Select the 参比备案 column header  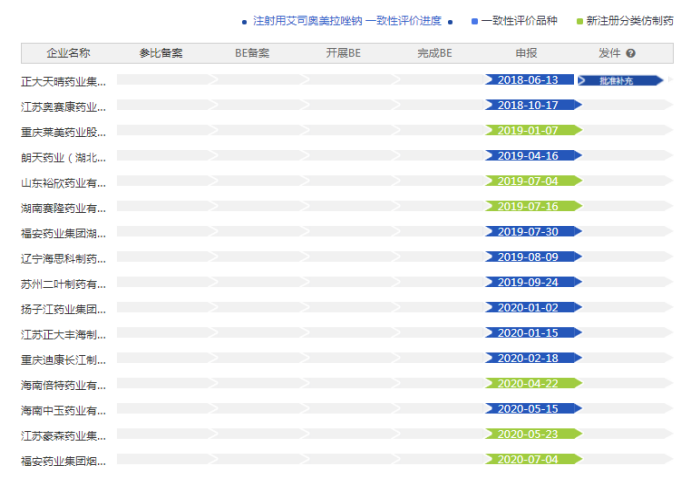(x=161, y=53)
